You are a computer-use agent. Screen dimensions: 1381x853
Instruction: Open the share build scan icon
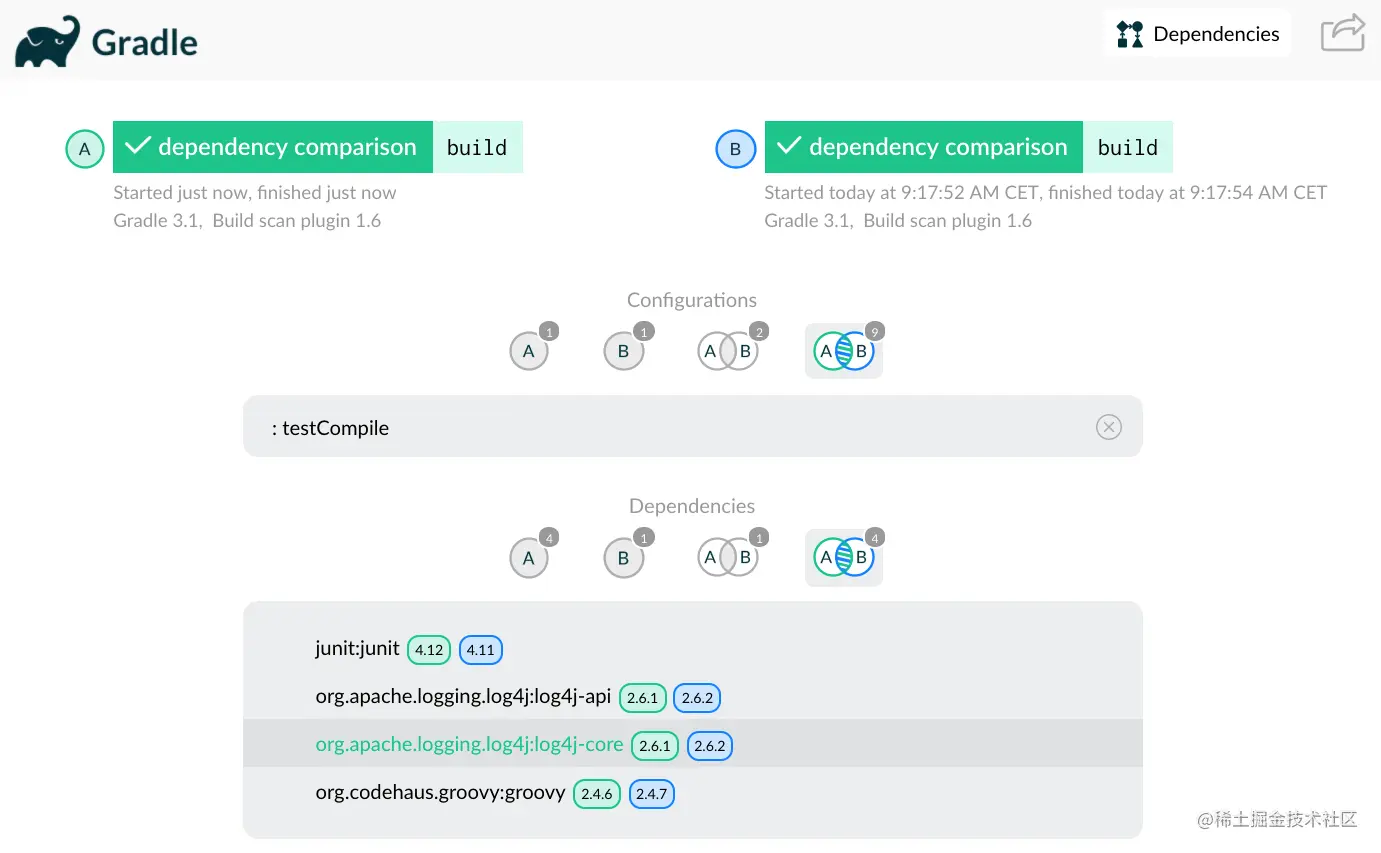pyautogui.click(x=1342, y=33)
